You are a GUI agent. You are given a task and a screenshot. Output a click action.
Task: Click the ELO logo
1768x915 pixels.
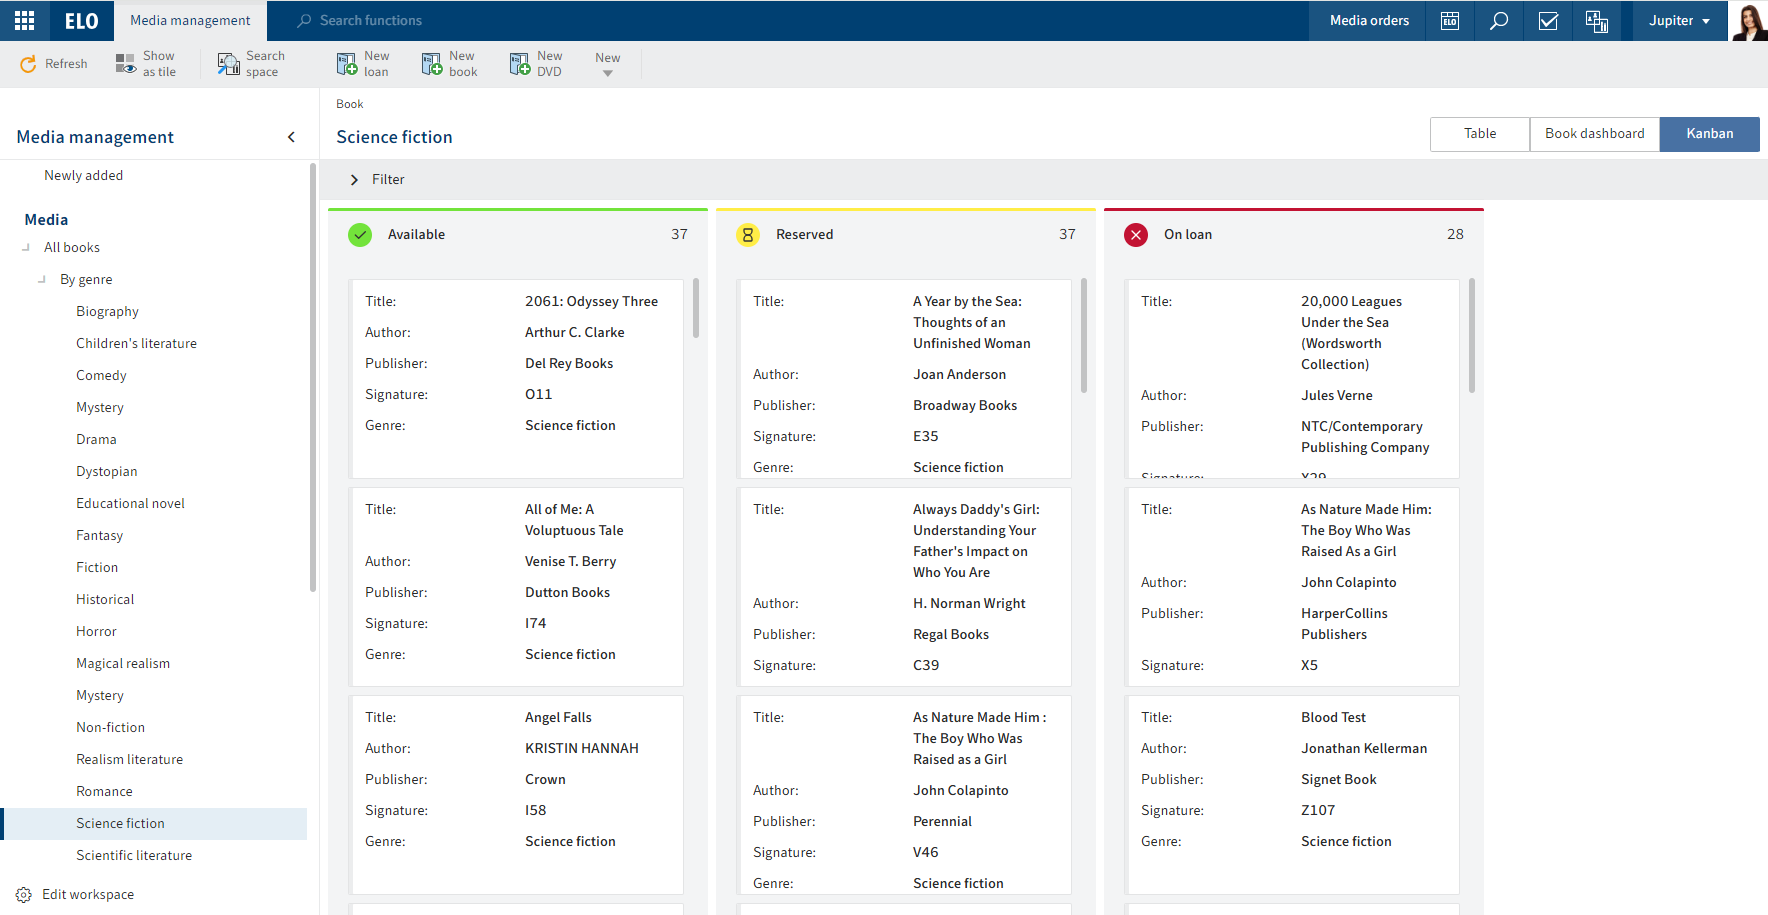[x=82, y=20]
